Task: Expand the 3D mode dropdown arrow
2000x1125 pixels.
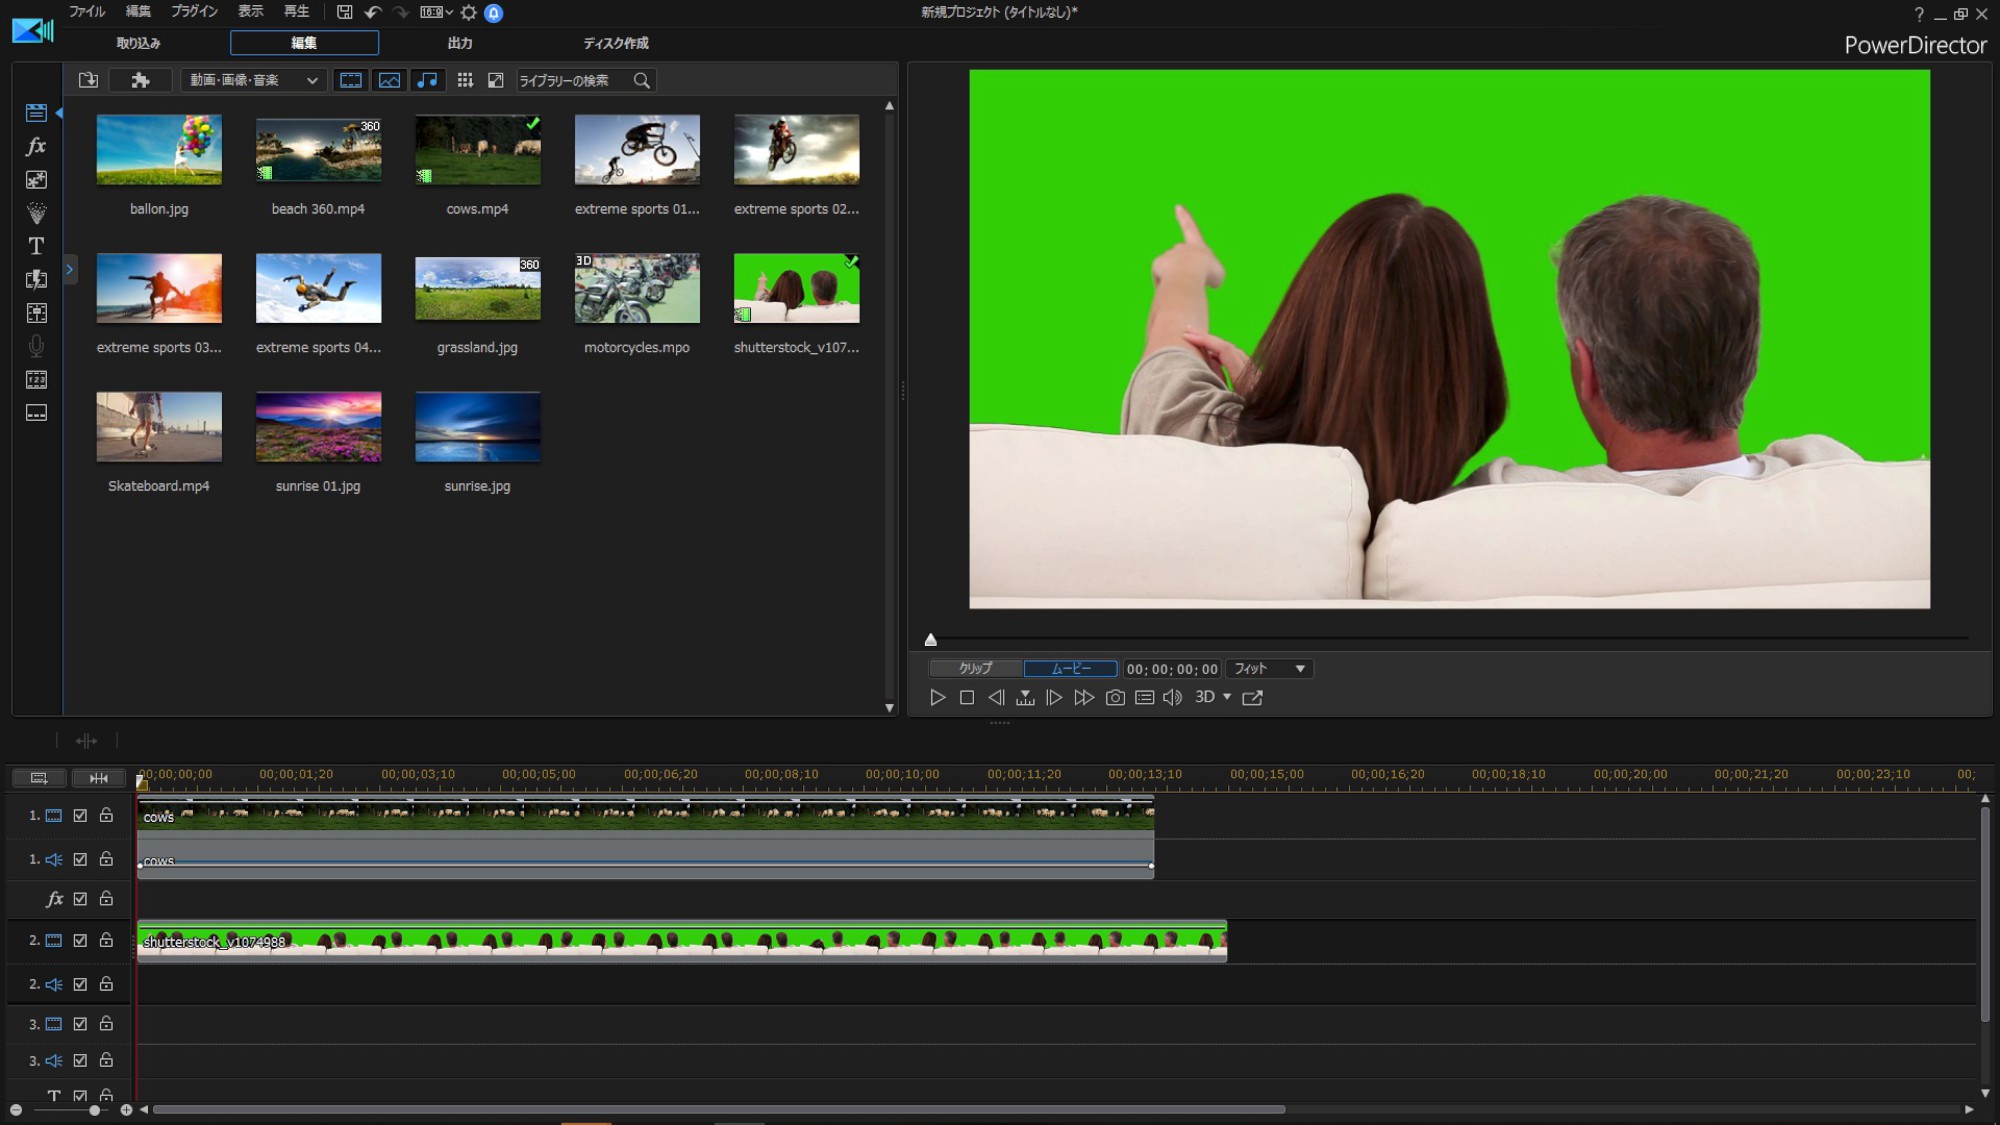Action: 1227,697
